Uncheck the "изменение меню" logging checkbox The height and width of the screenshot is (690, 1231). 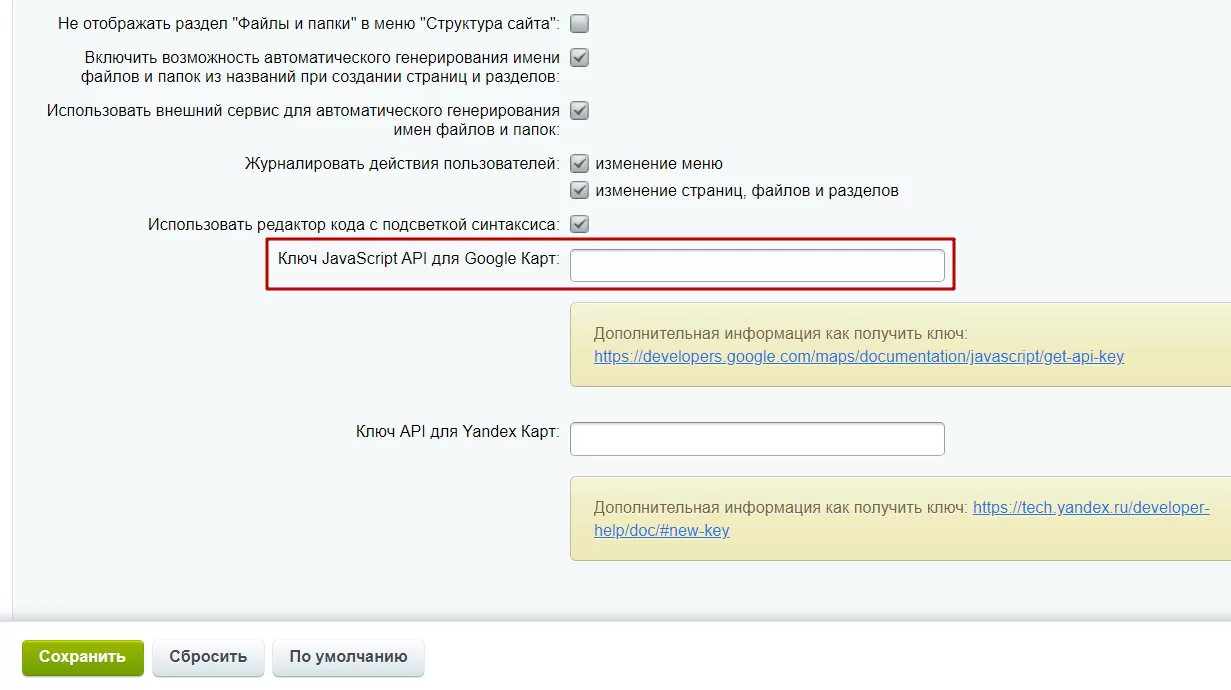point(579,163)
